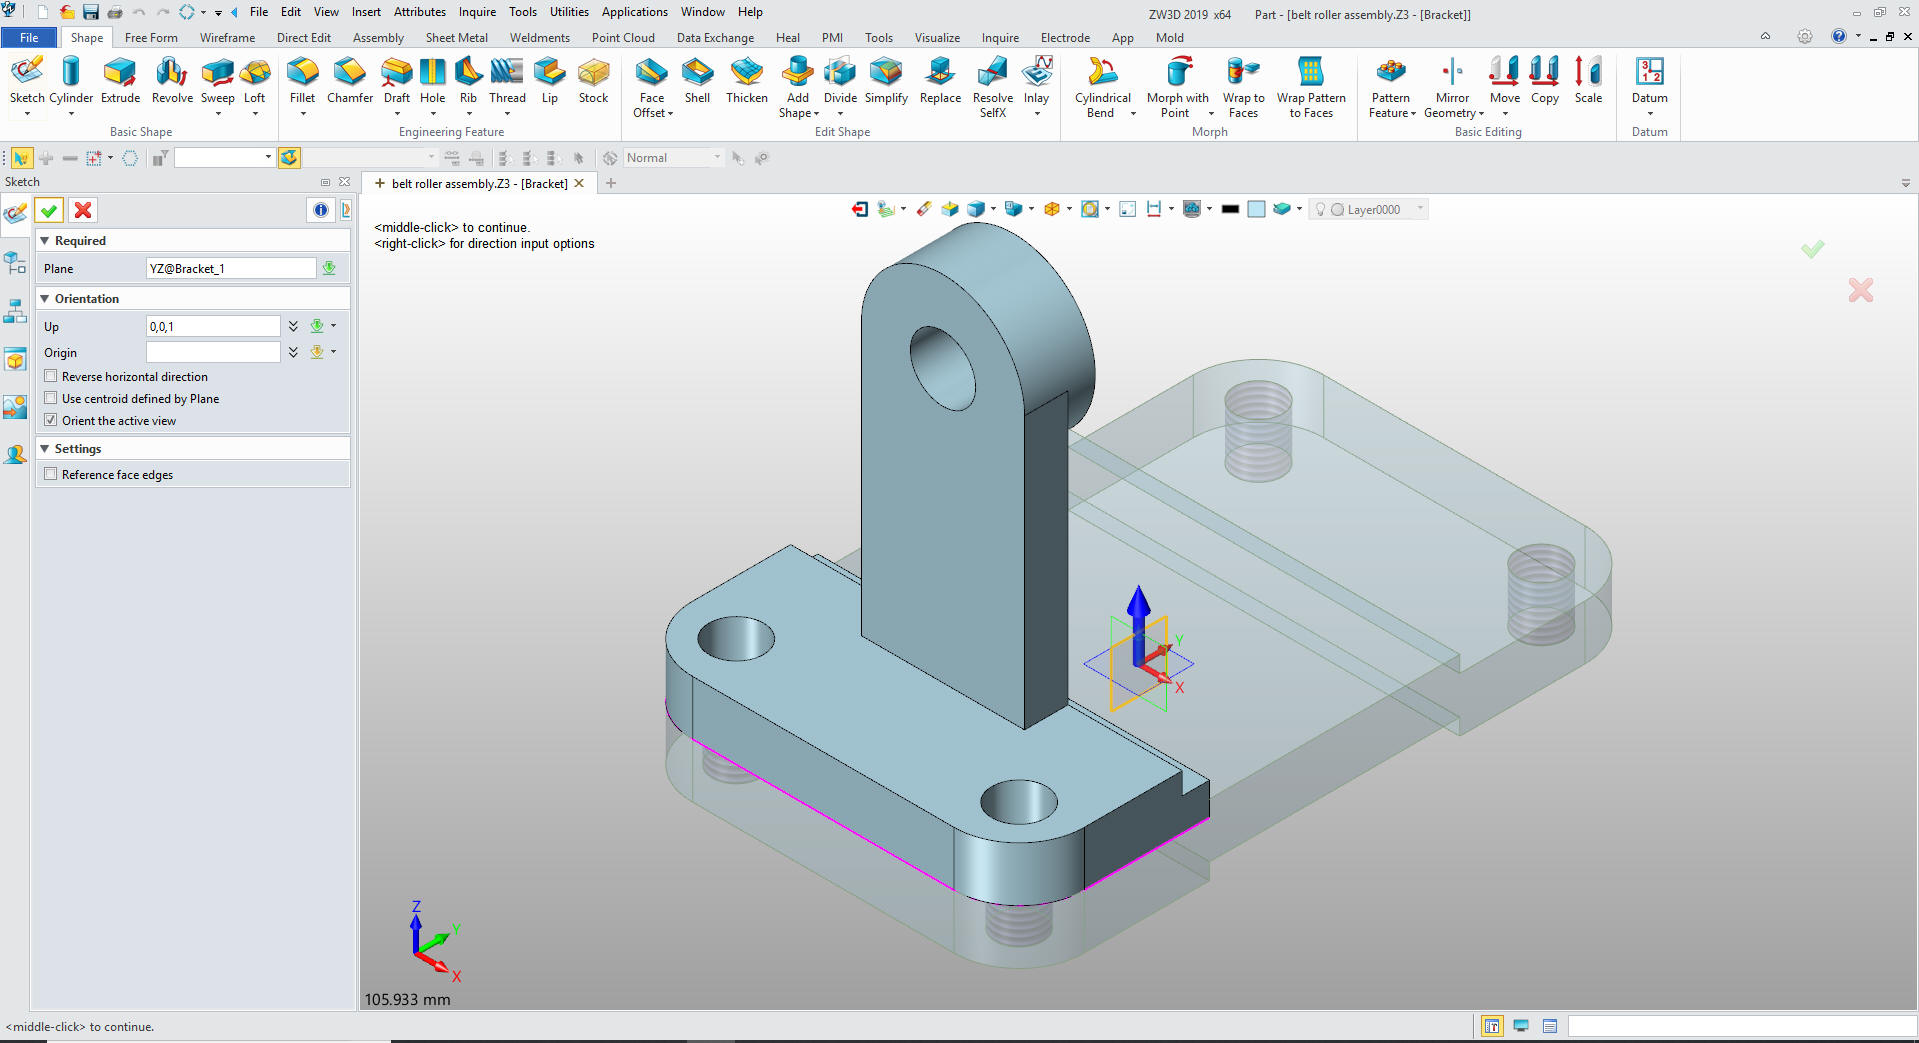This screenshot has width=1919, height=1043.
Task: Cancel the sketch with the red X button
Action: click(x=83, y=210)
